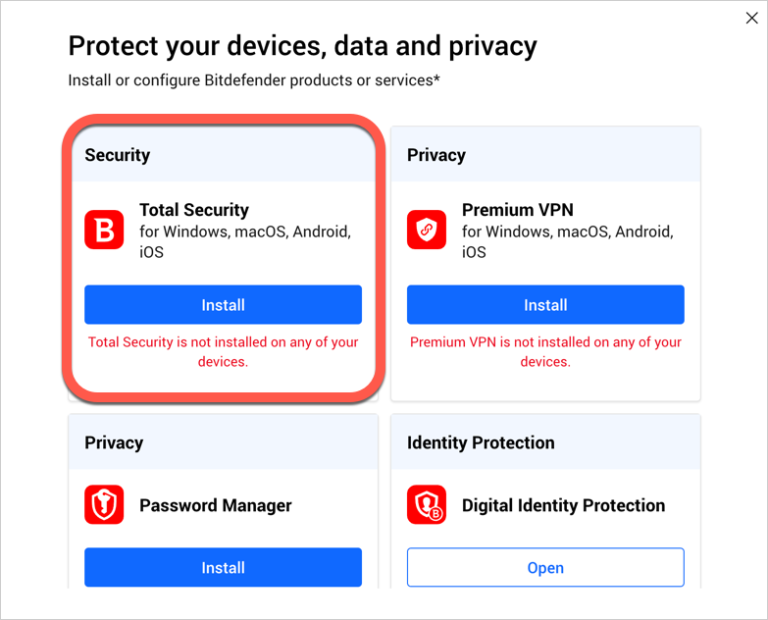The width and height of the screenshot is (768, 620).
Task: Click the Total Security Bitdefender icon
Action: click(x=104, y=230)
